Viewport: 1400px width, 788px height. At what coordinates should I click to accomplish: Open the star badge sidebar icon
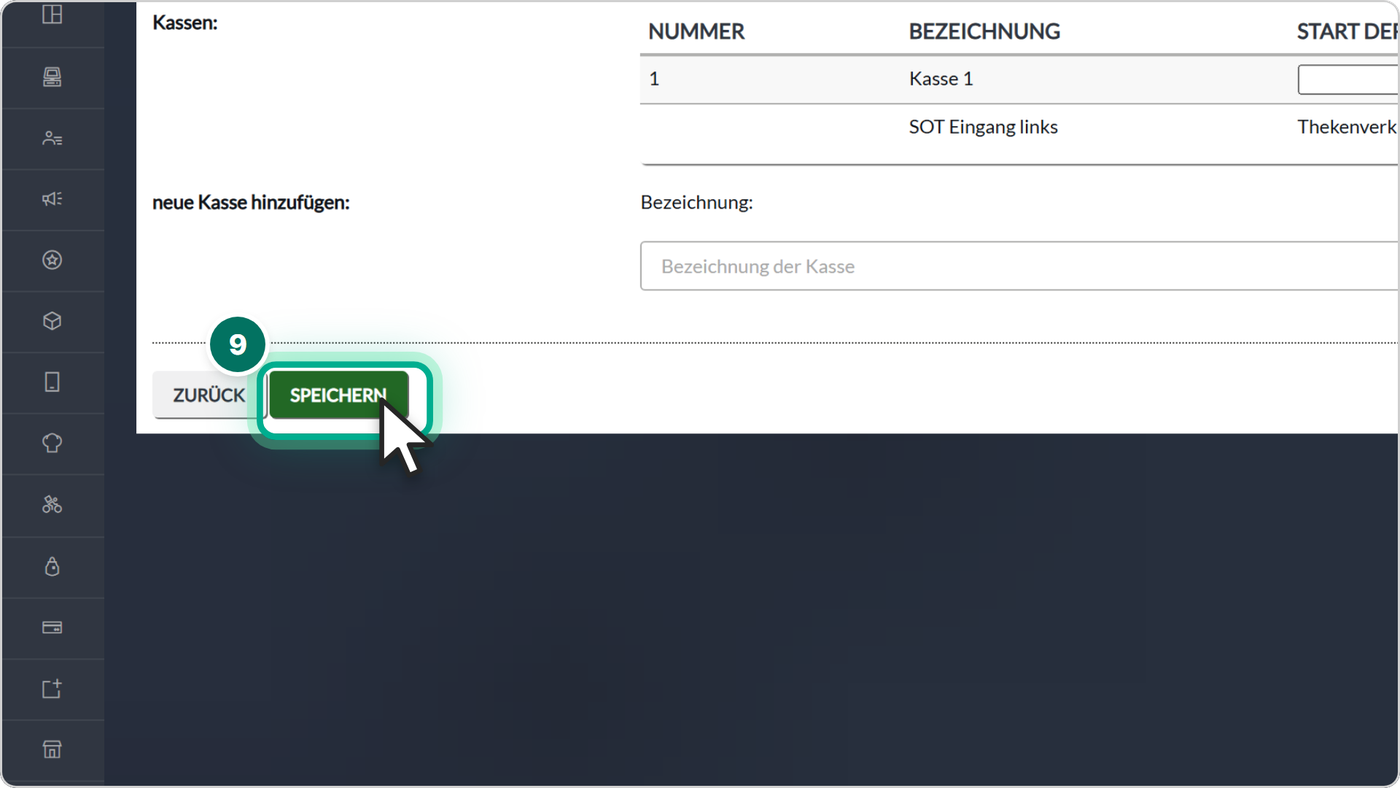[x=52, y=260]
